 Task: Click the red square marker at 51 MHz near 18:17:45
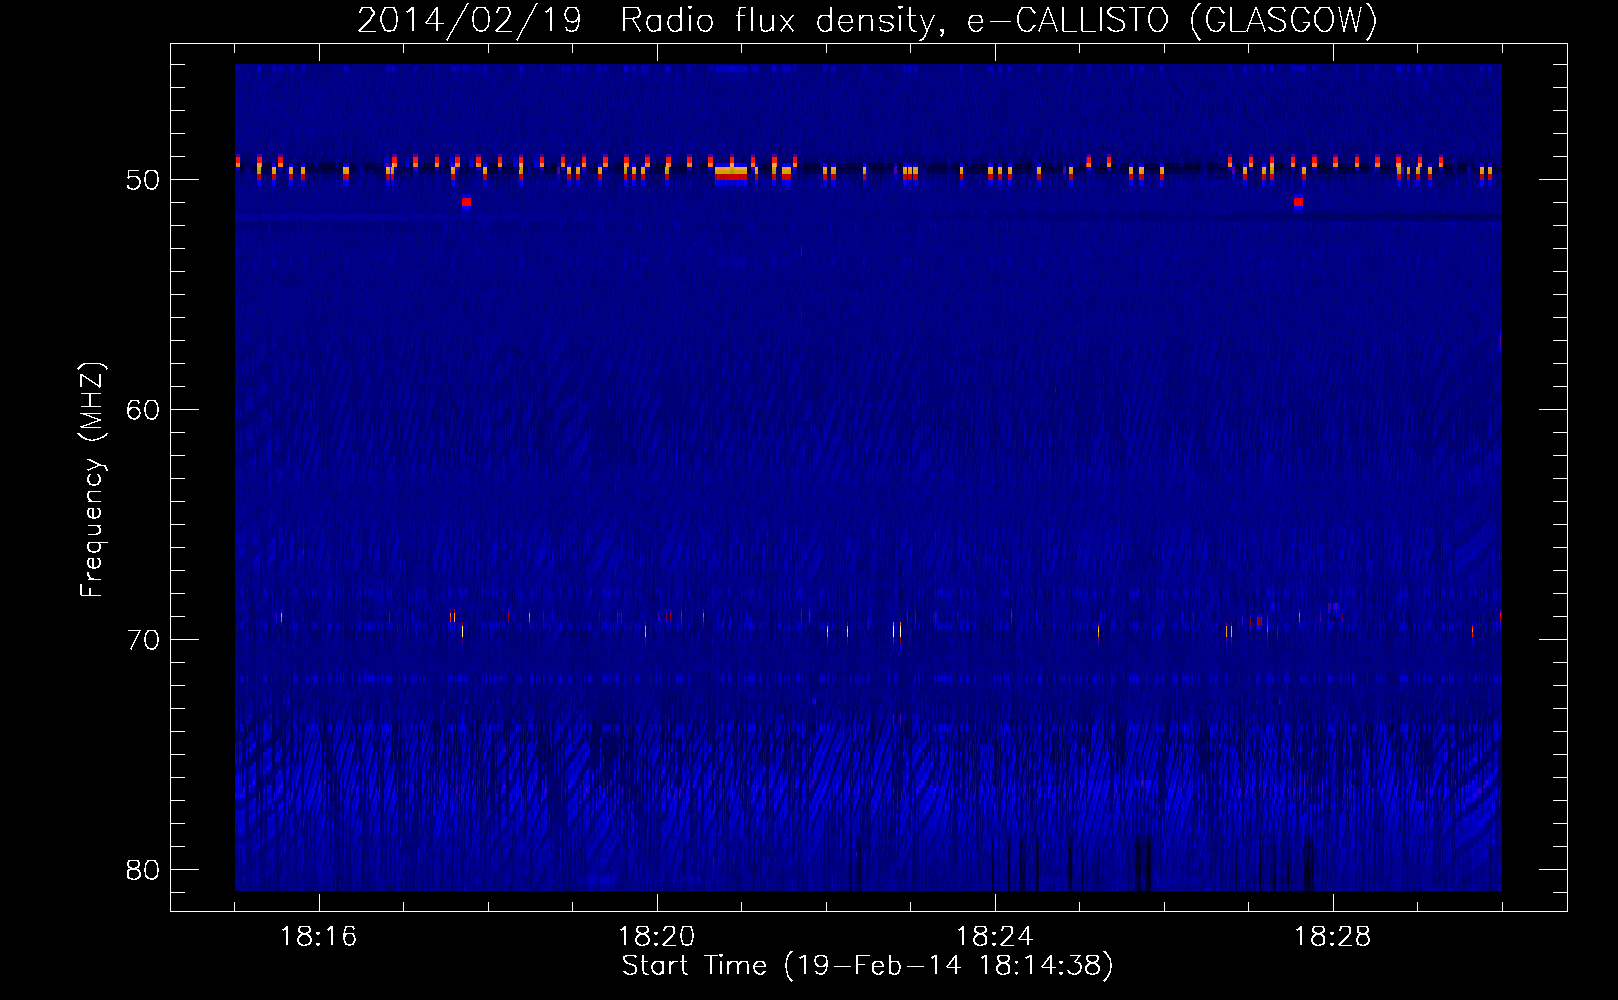coord(466,202)
